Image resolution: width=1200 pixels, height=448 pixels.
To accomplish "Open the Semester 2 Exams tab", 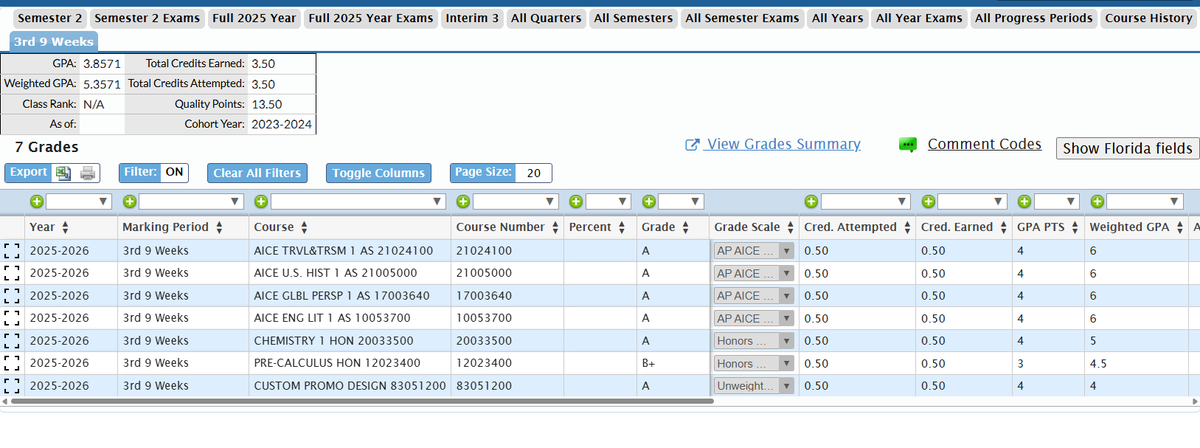I will click(149, 18).
